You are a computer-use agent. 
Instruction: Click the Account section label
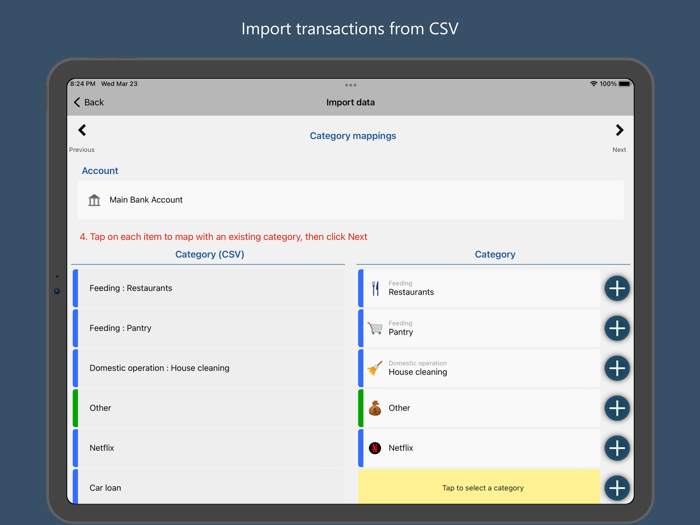100,171
